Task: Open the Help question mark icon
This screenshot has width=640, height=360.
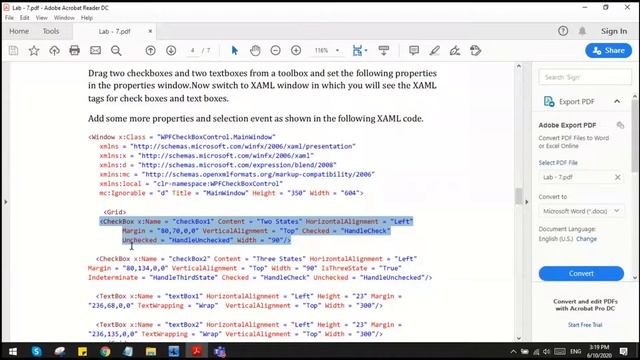Action: click(x=563, y=31)
